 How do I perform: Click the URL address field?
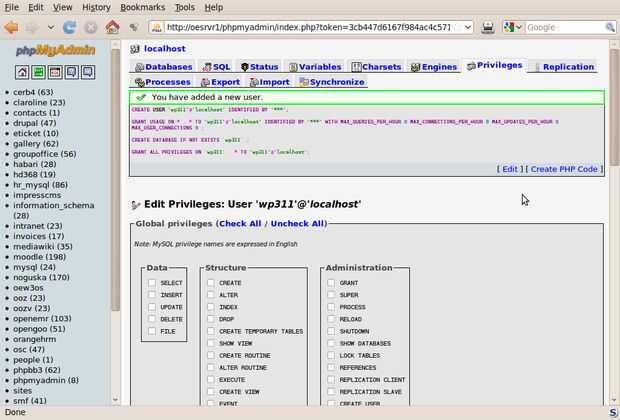click(x=308, y=27)
